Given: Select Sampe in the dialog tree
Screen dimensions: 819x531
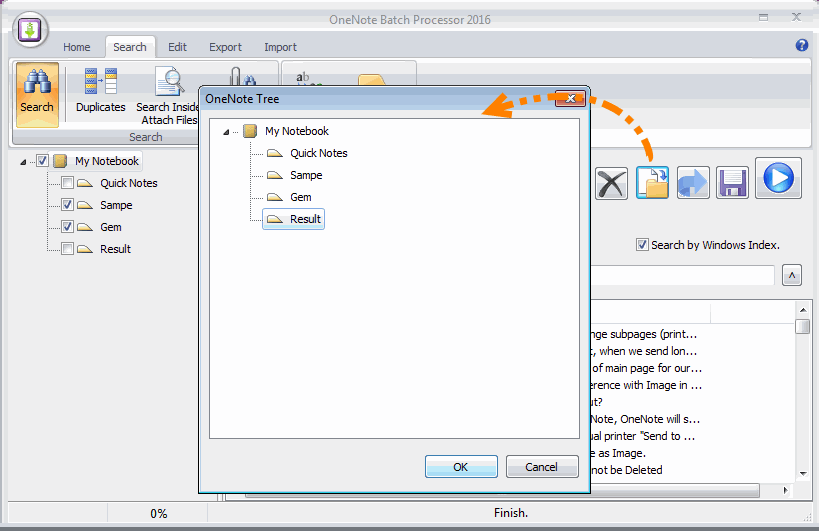Looking at the screenshot, I should pyautogui.click(x=306, y=175).
